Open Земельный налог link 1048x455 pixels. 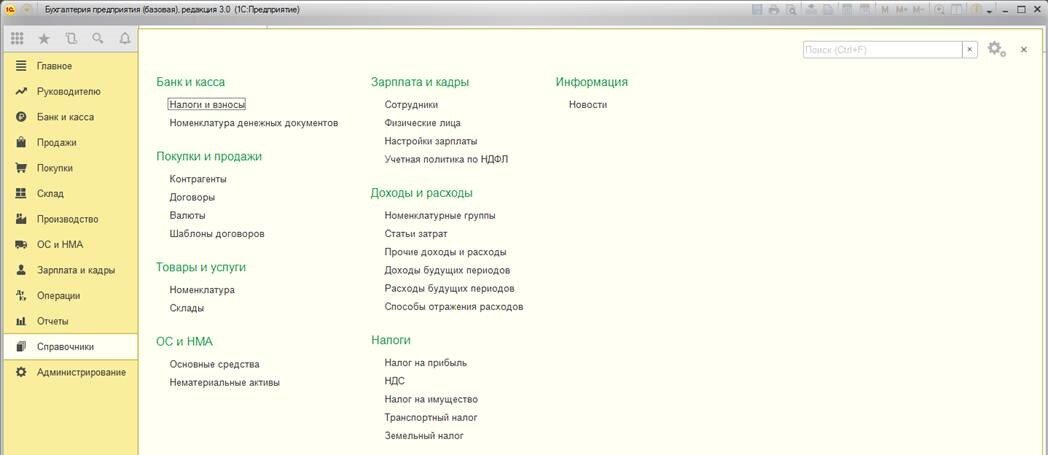[424, 436]
